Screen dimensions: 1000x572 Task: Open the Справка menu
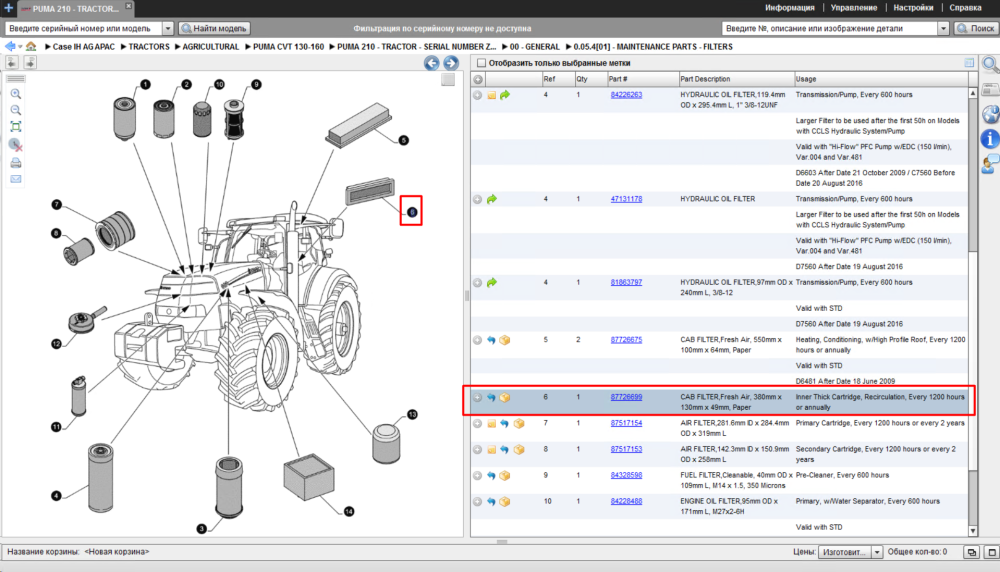[x=966, y=8]
